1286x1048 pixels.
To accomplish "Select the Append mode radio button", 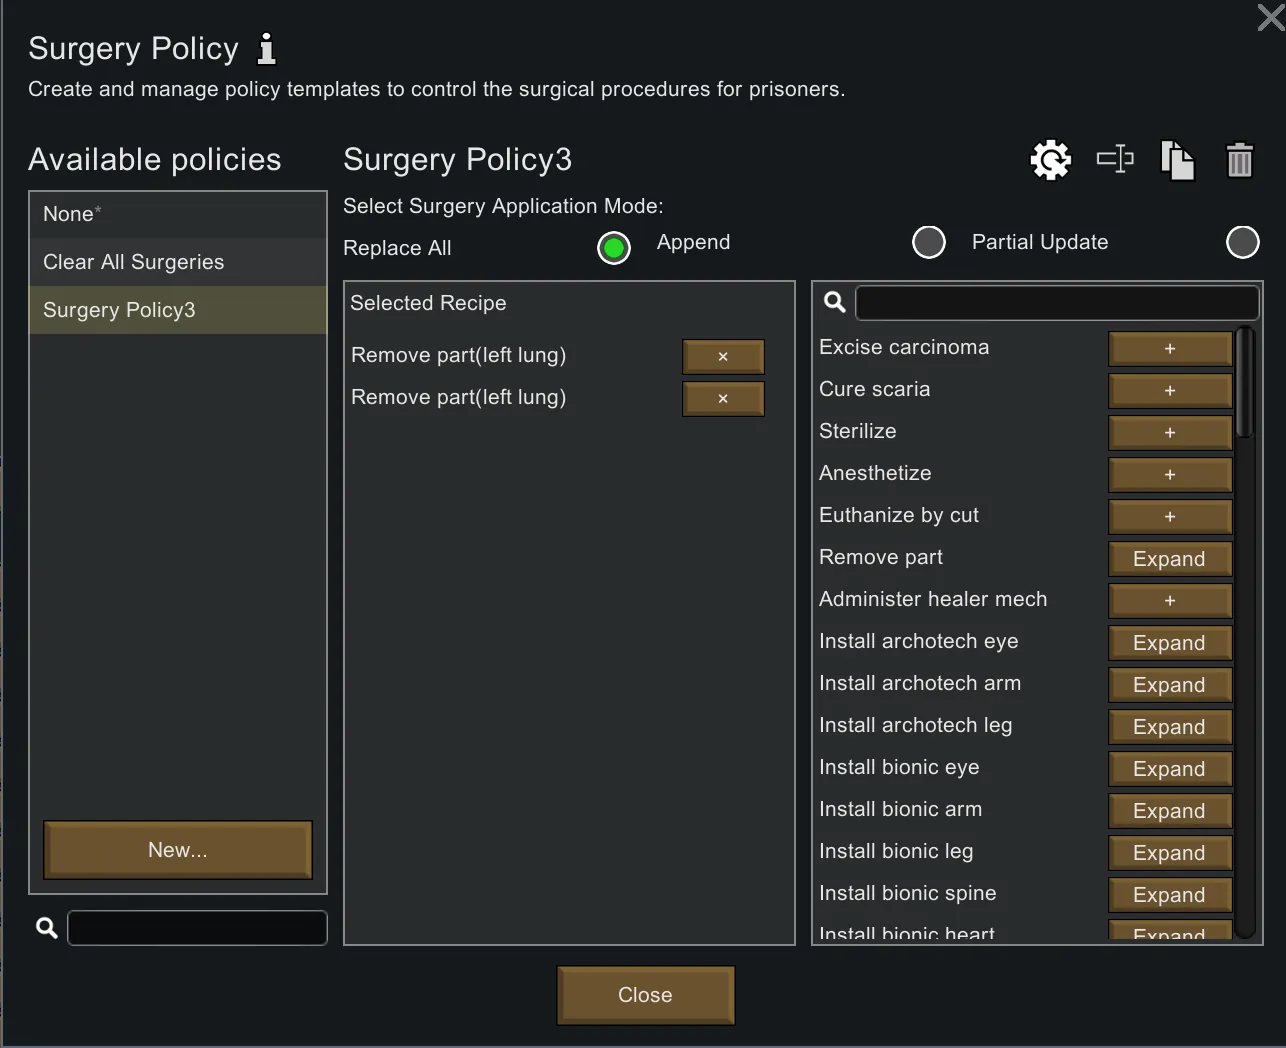I will pyautogui.click(x=928, y=242).
